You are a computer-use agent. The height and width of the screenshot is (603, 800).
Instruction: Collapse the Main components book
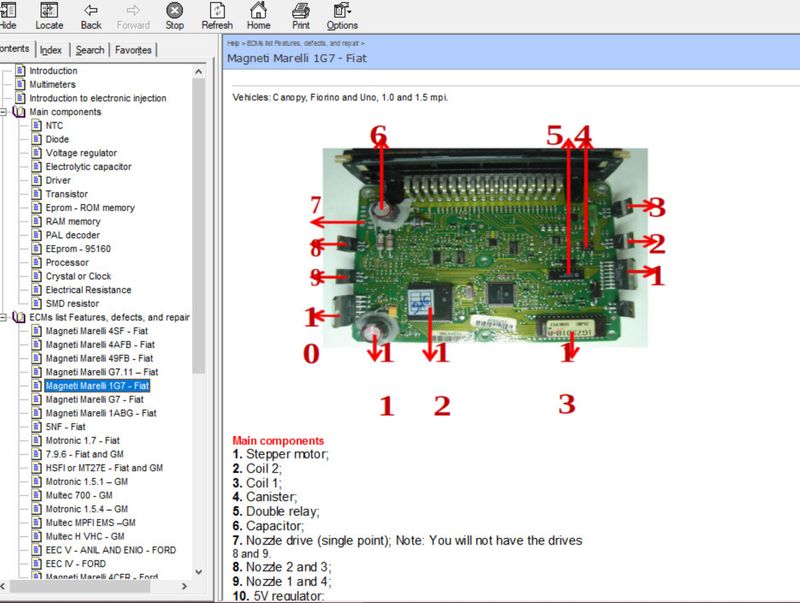[x=5, y=112]
